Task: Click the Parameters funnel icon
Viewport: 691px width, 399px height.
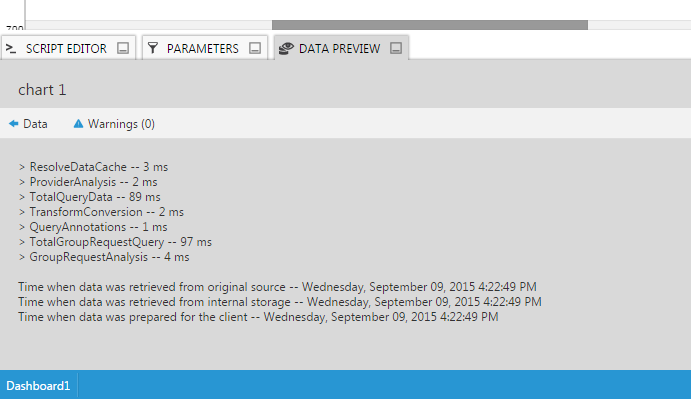Action: (153, 48)
